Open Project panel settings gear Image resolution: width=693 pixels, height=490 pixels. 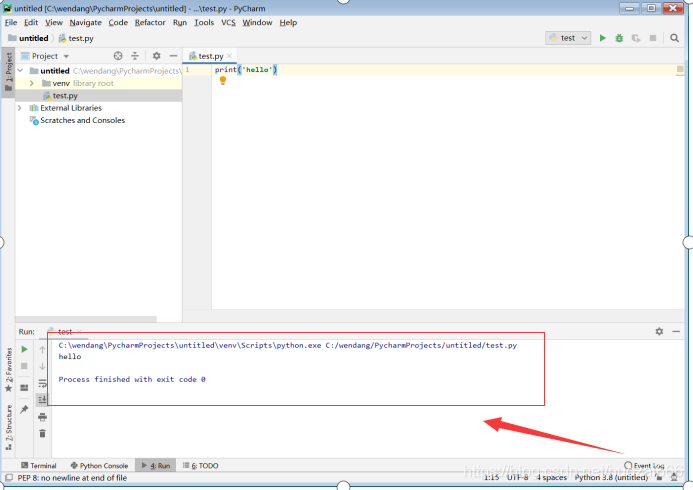(156, 56)
